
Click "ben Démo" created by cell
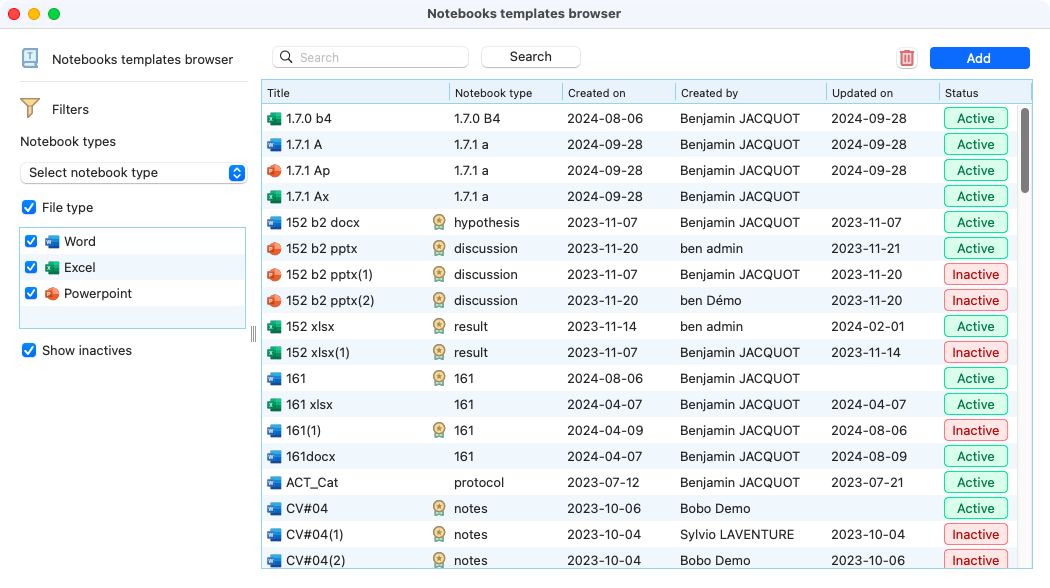710,301
